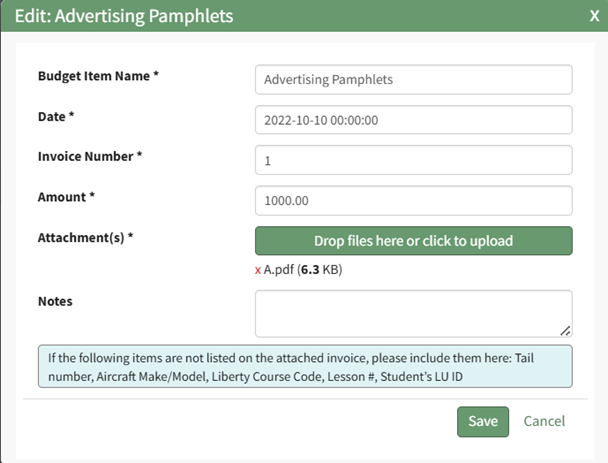Click the blue invoice instructions notice
Image resolution: width=608 pixels, height=463 pixels.
tap(304, 366)
